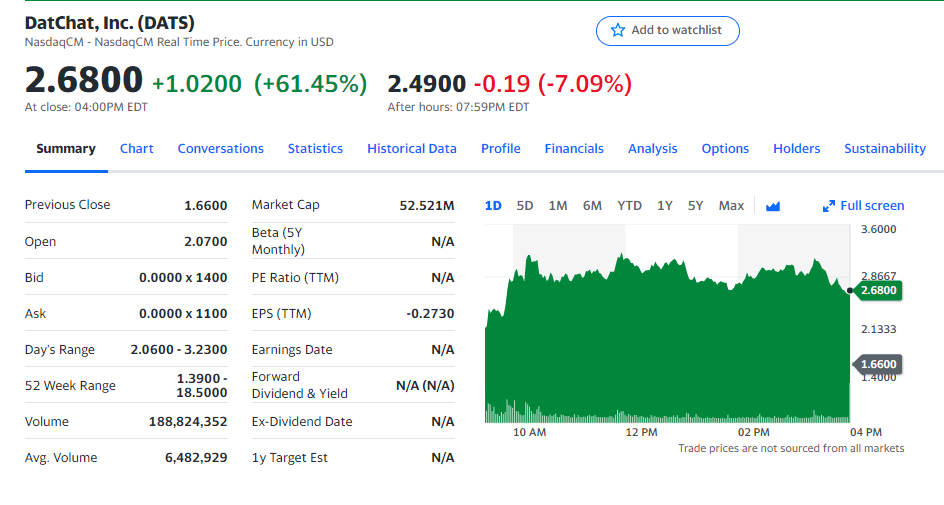Switch to the Analysis tab
Screen dimensions: 944x505
click(x=653, y=149)
